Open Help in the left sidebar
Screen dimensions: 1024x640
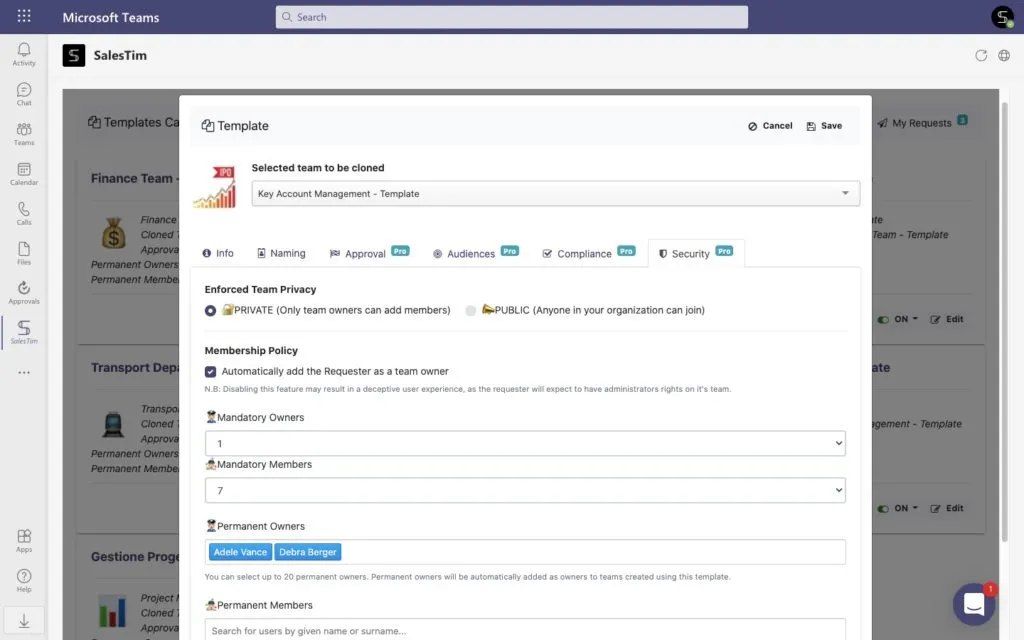(x=24, y=581)
